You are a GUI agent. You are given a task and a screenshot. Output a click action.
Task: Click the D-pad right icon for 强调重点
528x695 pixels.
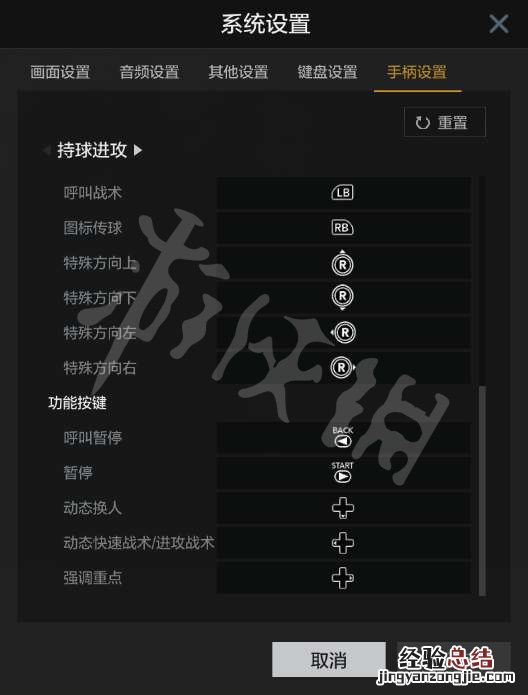coord(343,578)
